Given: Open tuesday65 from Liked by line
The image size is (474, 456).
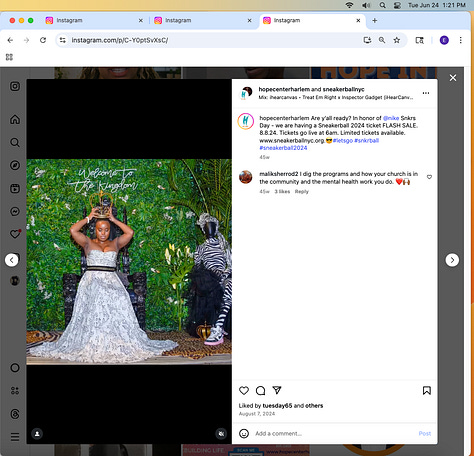Looking at the screenshot, I should 277,406.
